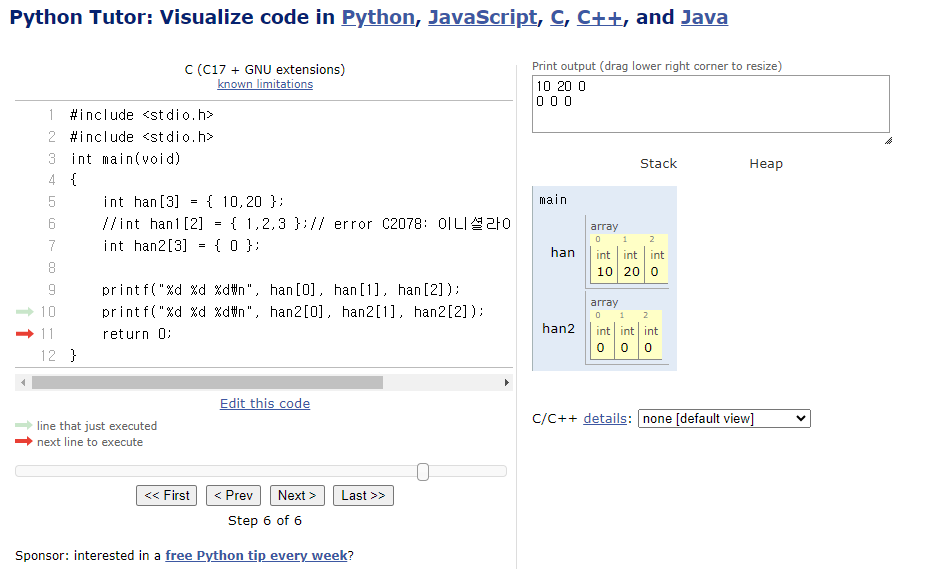Jump to the last step with Last >>
The image size is (950, 569).
point(363,496)
